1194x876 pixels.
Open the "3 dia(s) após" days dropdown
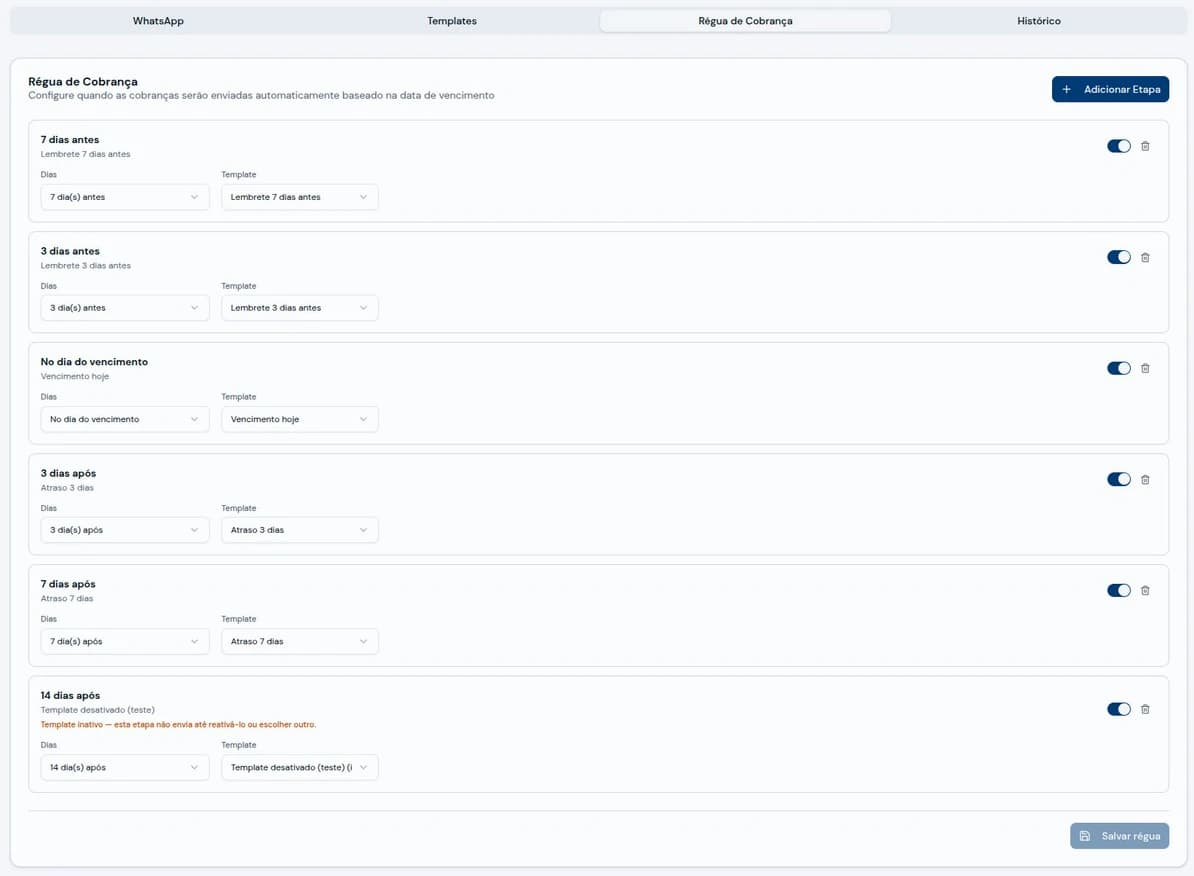125,530
